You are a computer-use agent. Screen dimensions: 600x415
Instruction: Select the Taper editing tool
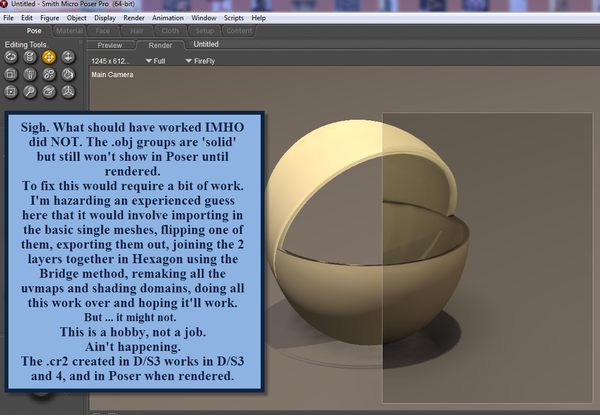coord(30,74)
